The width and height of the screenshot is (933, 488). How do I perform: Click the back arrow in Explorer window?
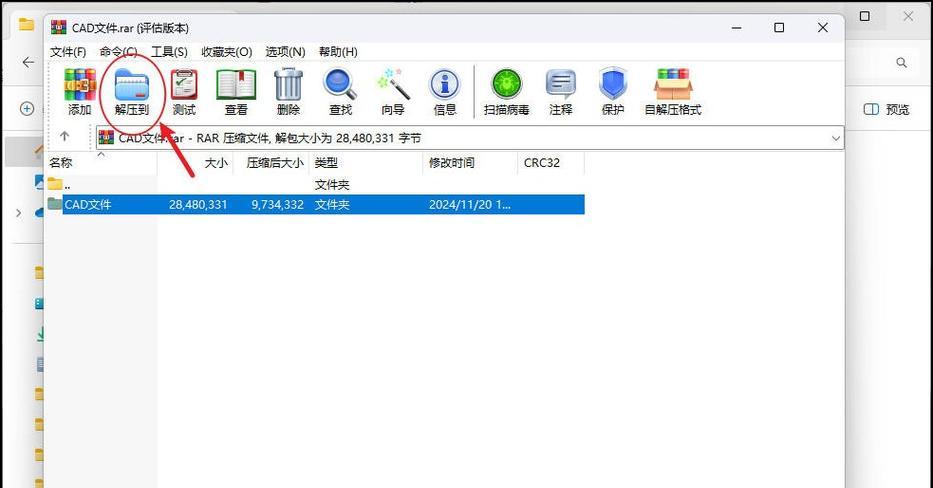(28, 62)
